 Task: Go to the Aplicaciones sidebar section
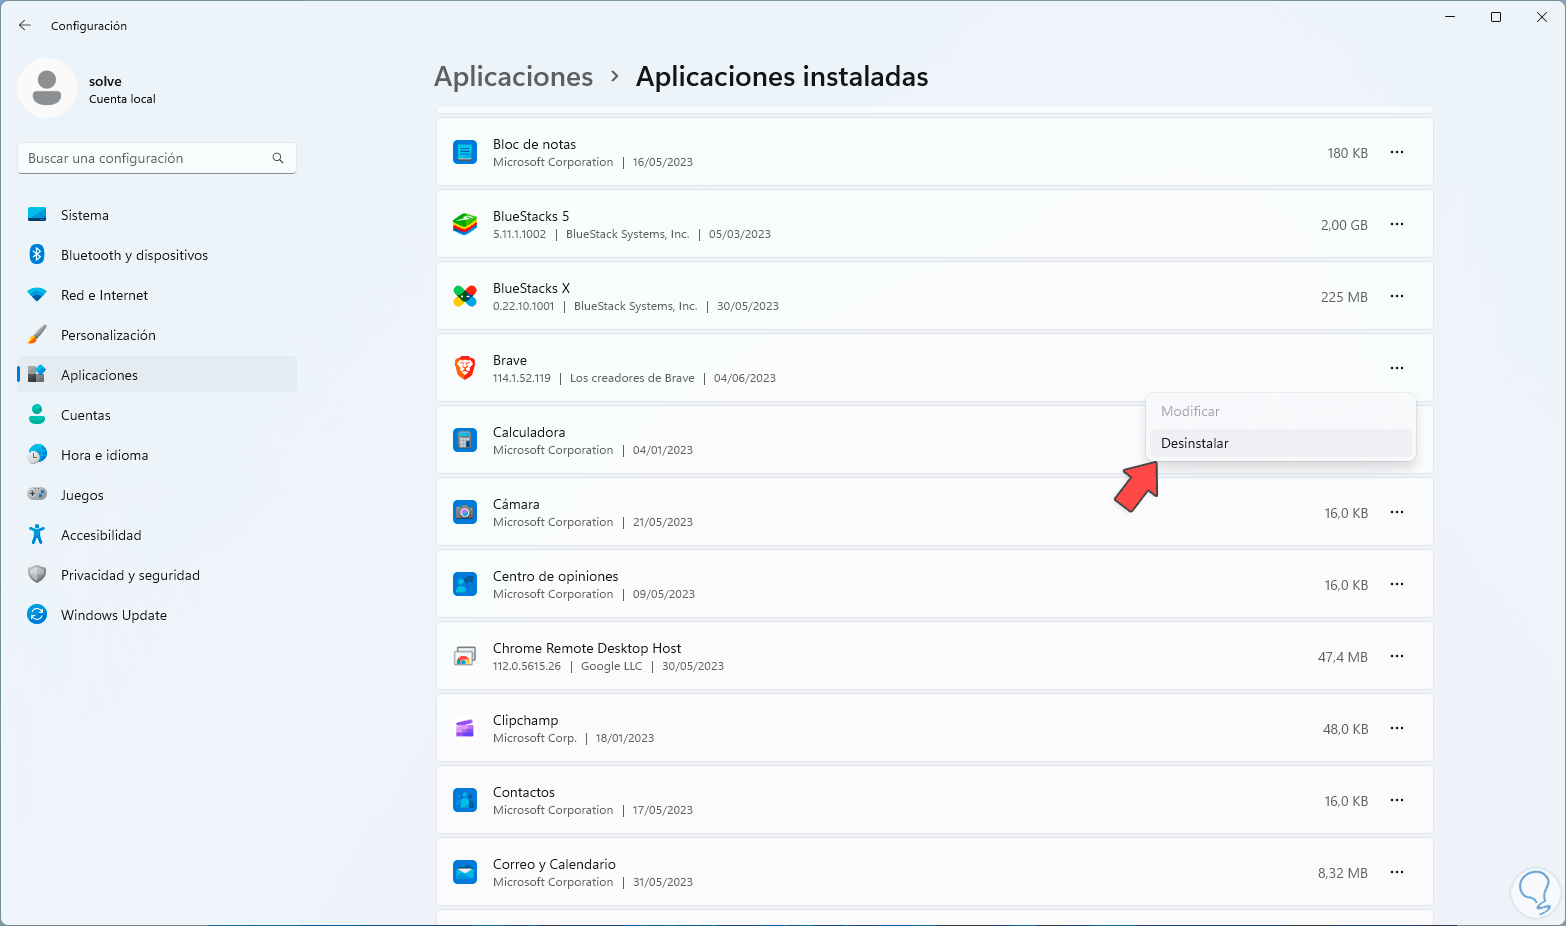click(x=157, y=375)
